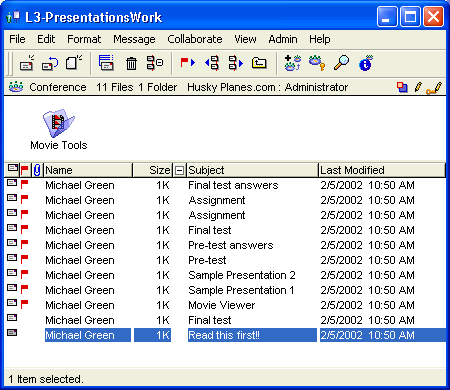450x390 pixels.
Task: Click the Reply toolbar icon
Action: pyautogui.click(x=50, y=63)
